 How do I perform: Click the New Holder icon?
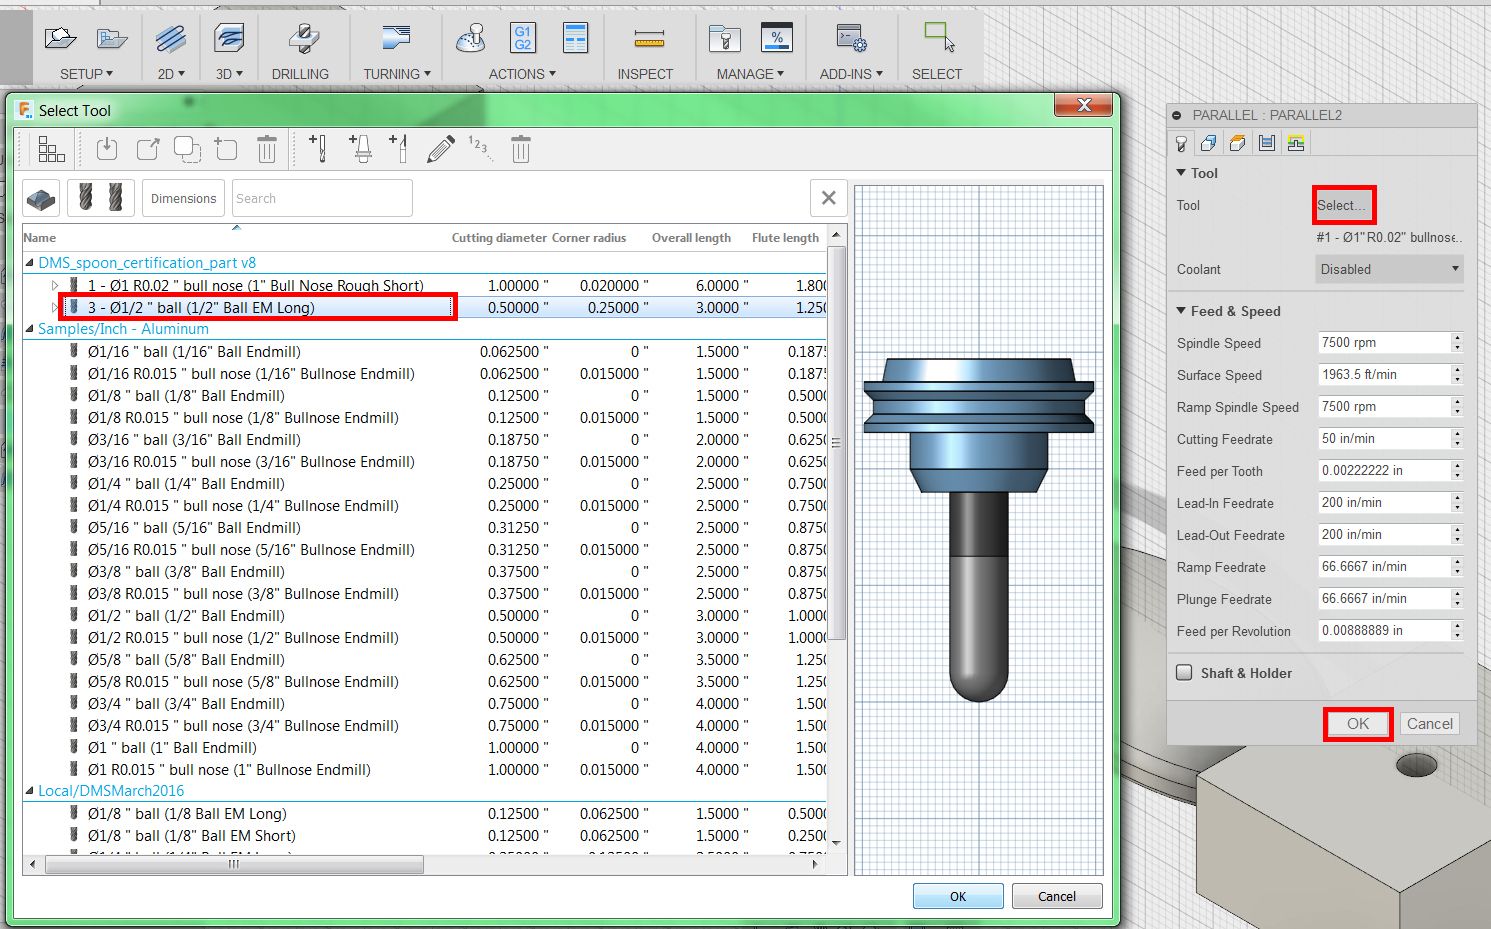[361, 149]
